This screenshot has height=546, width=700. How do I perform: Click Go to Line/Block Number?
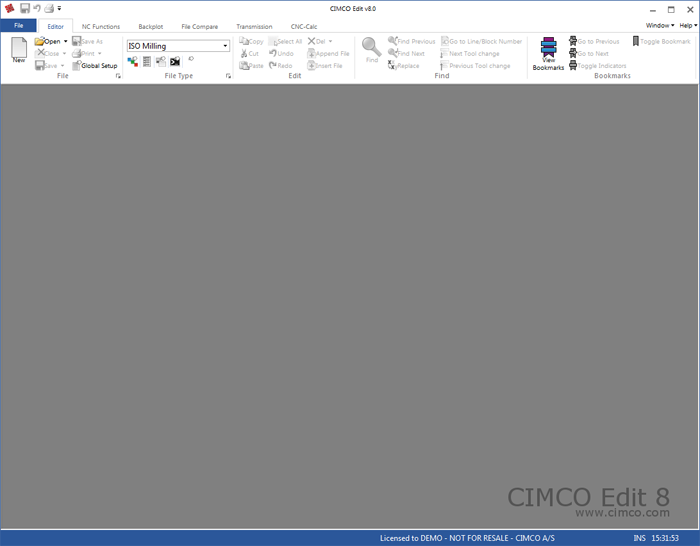tap(482, 41)
